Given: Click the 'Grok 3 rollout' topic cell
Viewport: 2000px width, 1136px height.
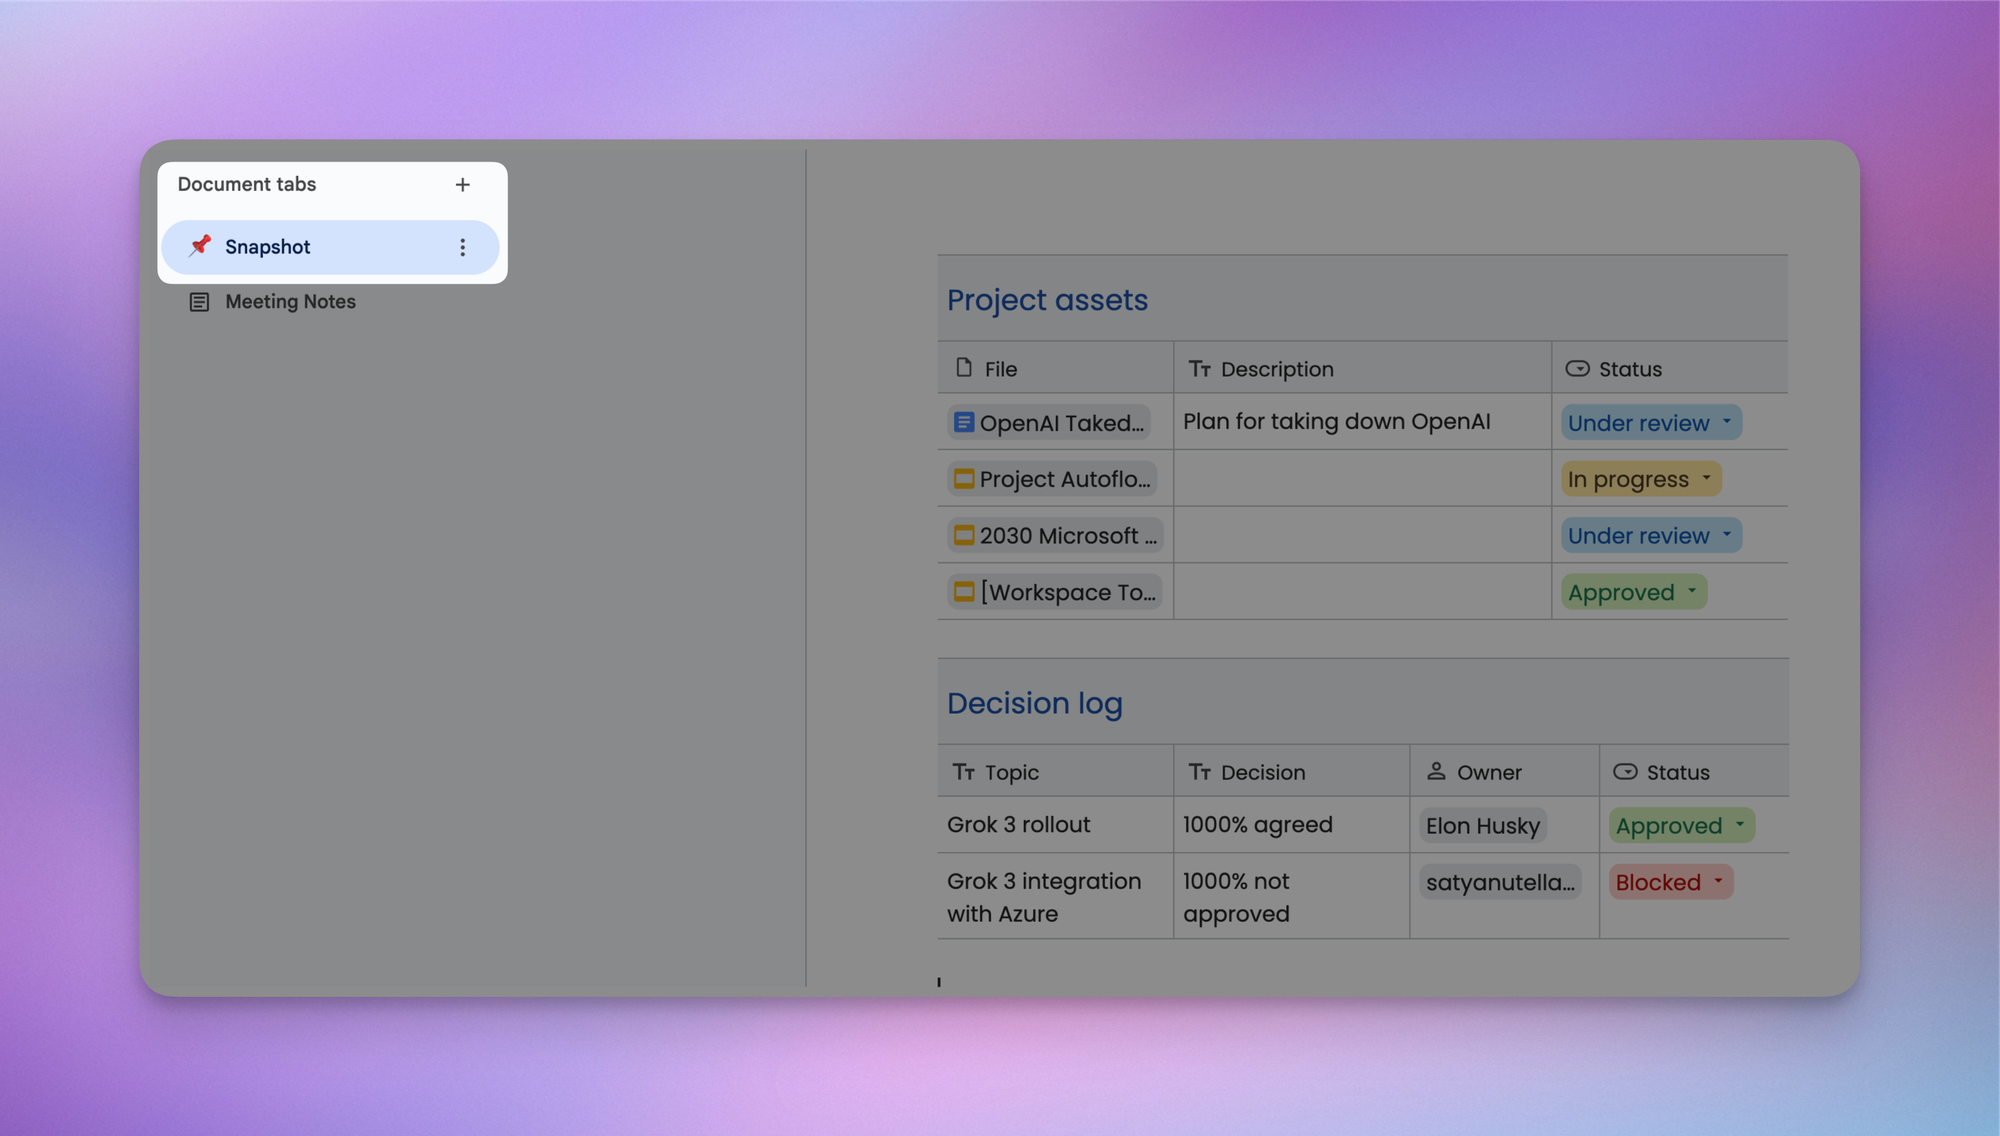Looking at the screenshot, I should (1055, 825).
